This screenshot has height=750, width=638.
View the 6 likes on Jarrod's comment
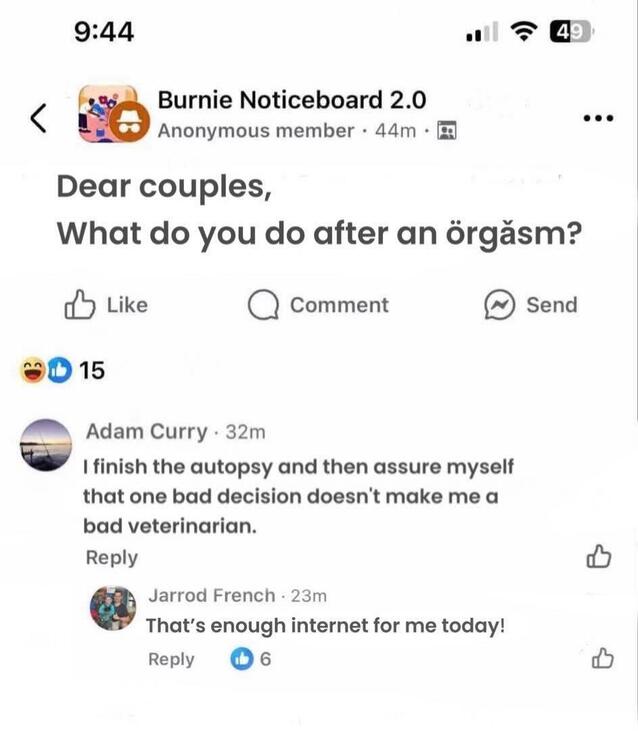(253, 659)
